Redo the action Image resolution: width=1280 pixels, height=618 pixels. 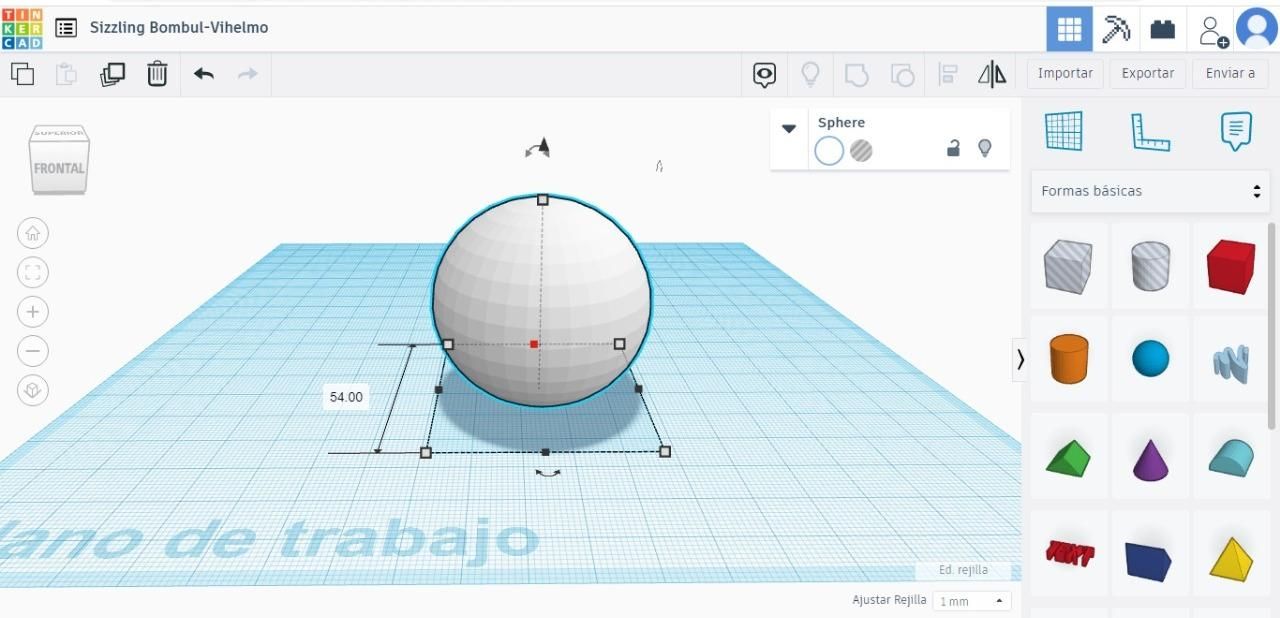pos(247,74)
